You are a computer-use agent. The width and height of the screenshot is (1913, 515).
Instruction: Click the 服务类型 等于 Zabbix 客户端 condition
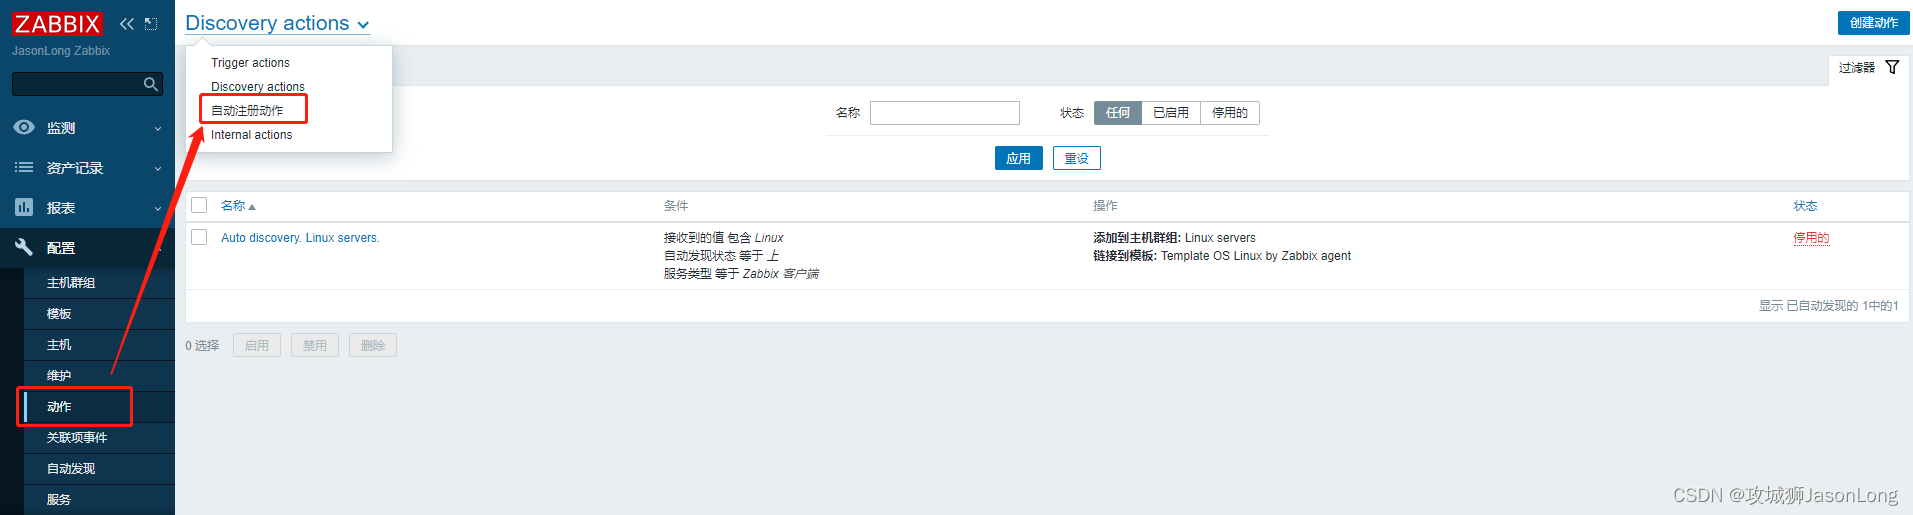point(741,274)
